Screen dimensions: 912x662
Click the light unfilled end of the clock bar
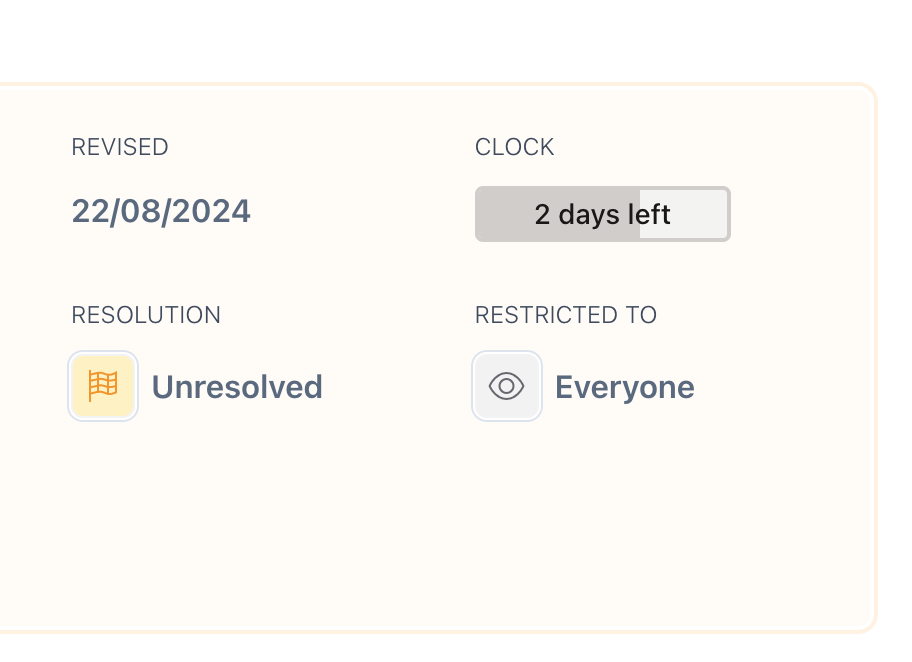point(700,214)
